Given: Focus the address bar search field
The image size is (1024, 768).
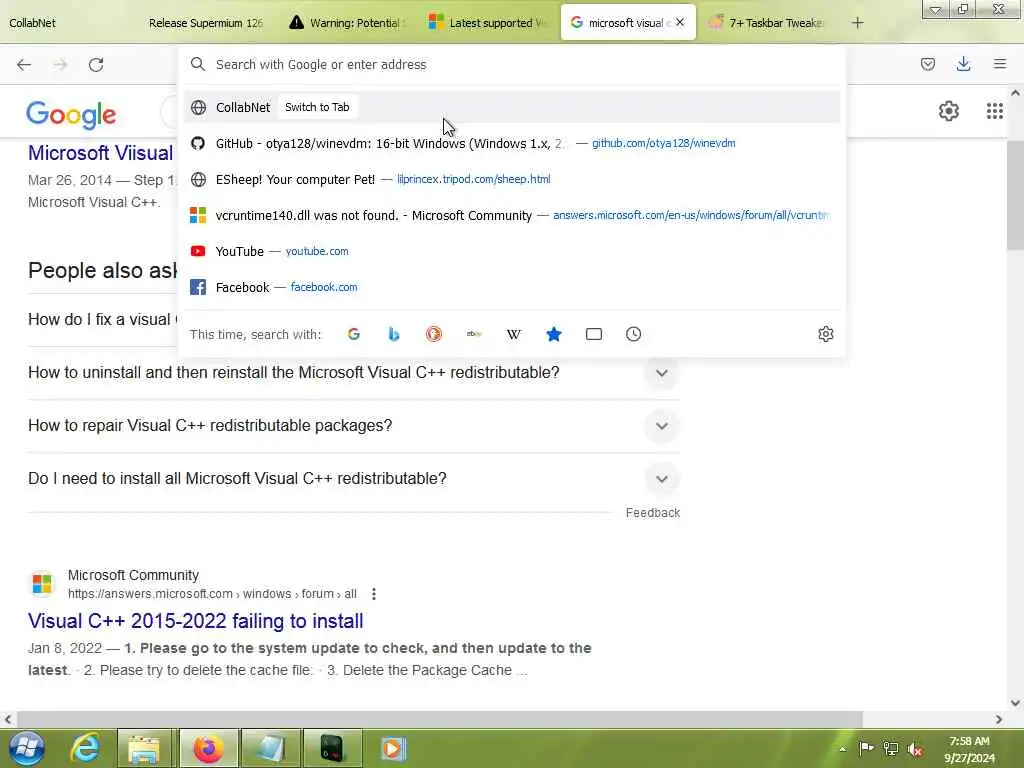Looking at the screenshot, I should tap(512, 64).
